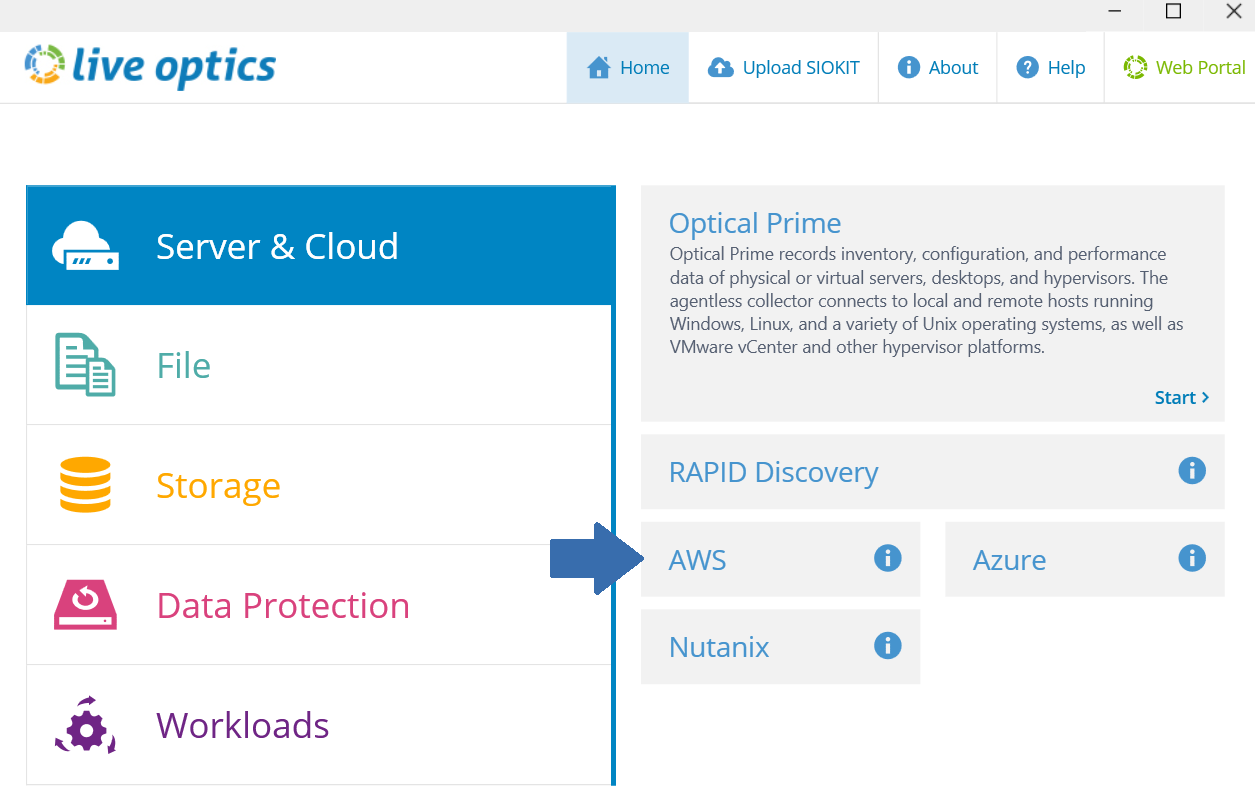This screenshot has width=1255, height=796.
Task: Open the RAPID Discovery info icon
Action: pyautogui.click(x=1191, y=471)
